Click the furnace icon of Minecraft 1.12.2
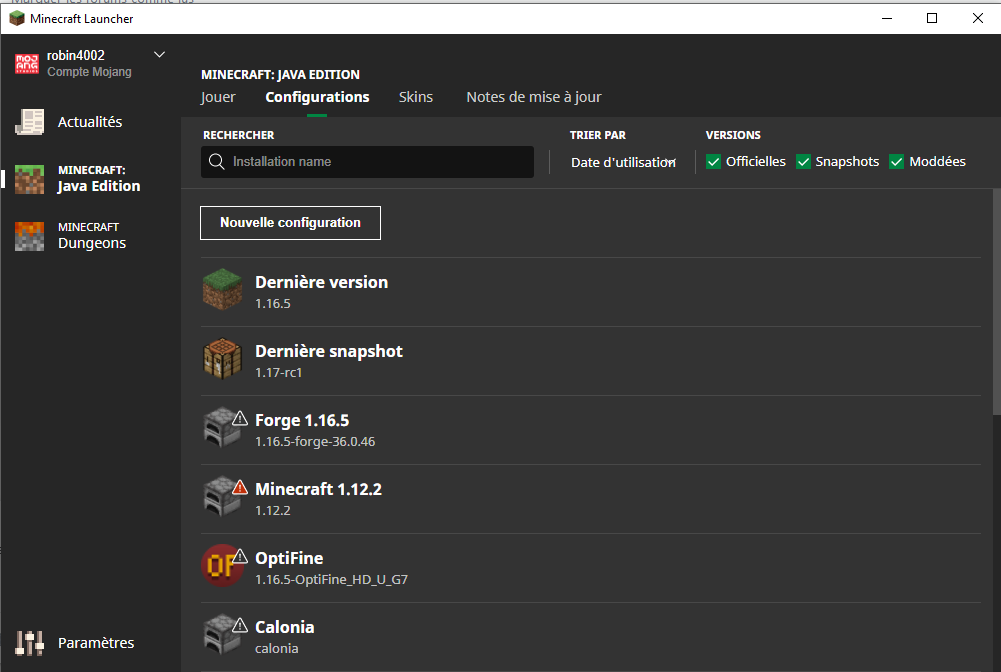 [220, 497]
